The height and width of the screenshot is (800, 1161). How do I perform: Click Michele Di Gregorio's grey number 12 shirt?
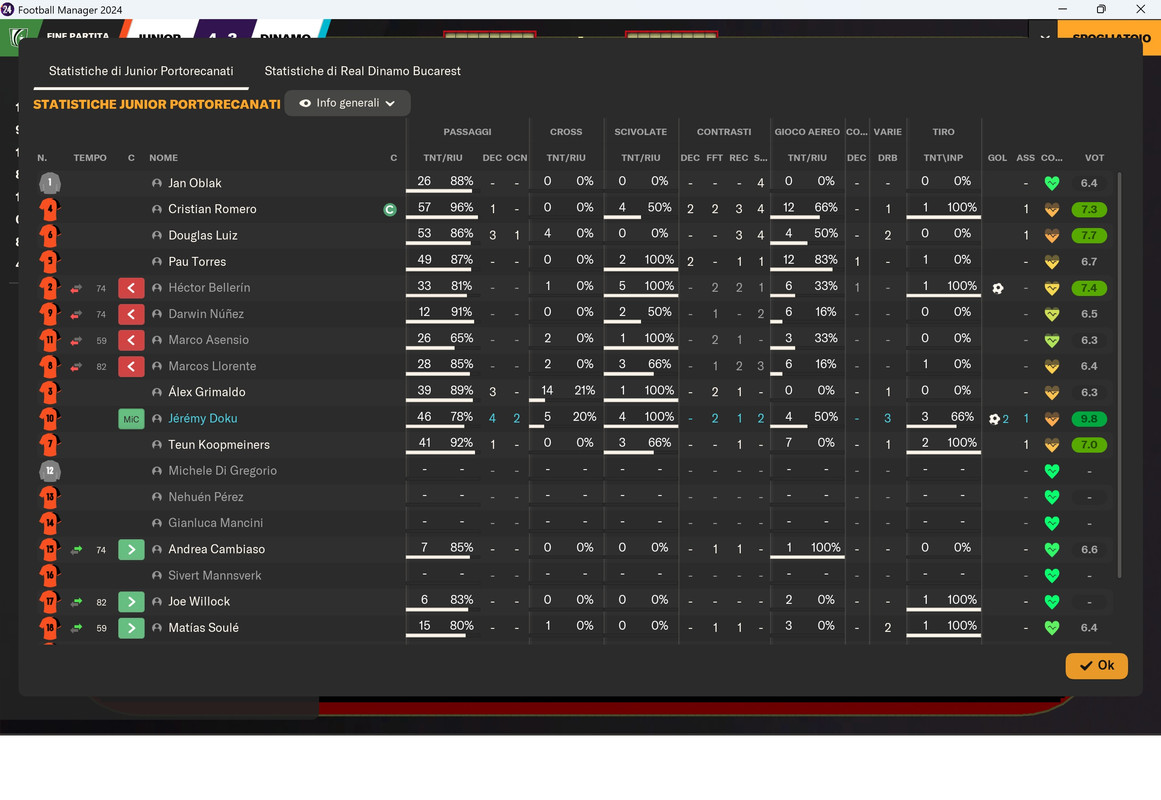coord(50,471)
